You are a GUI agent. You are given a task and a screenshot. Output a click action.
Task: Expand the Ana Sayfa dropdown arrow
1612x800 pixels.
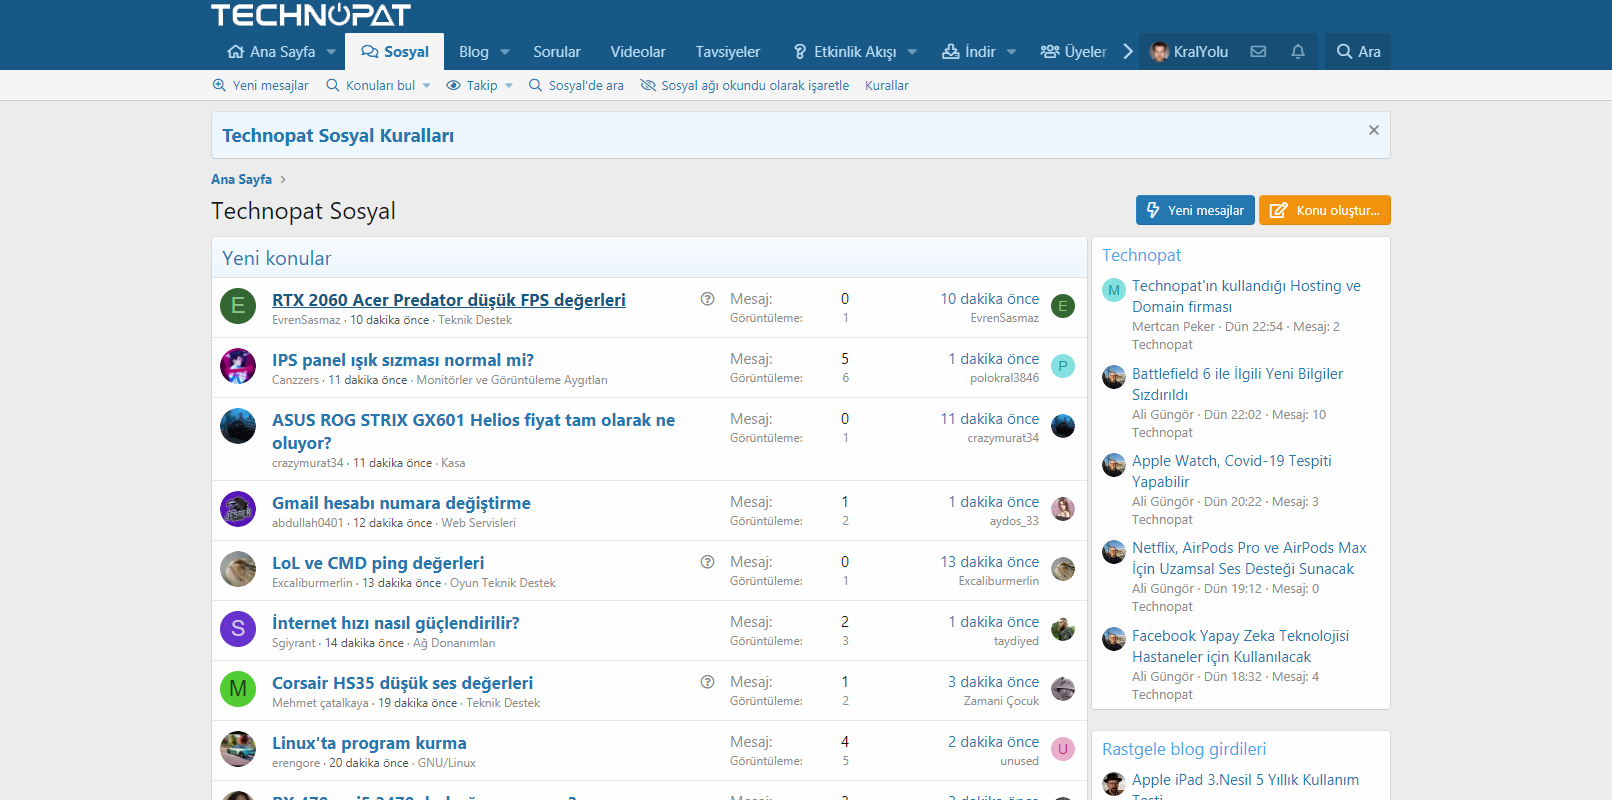click(331, 52)
